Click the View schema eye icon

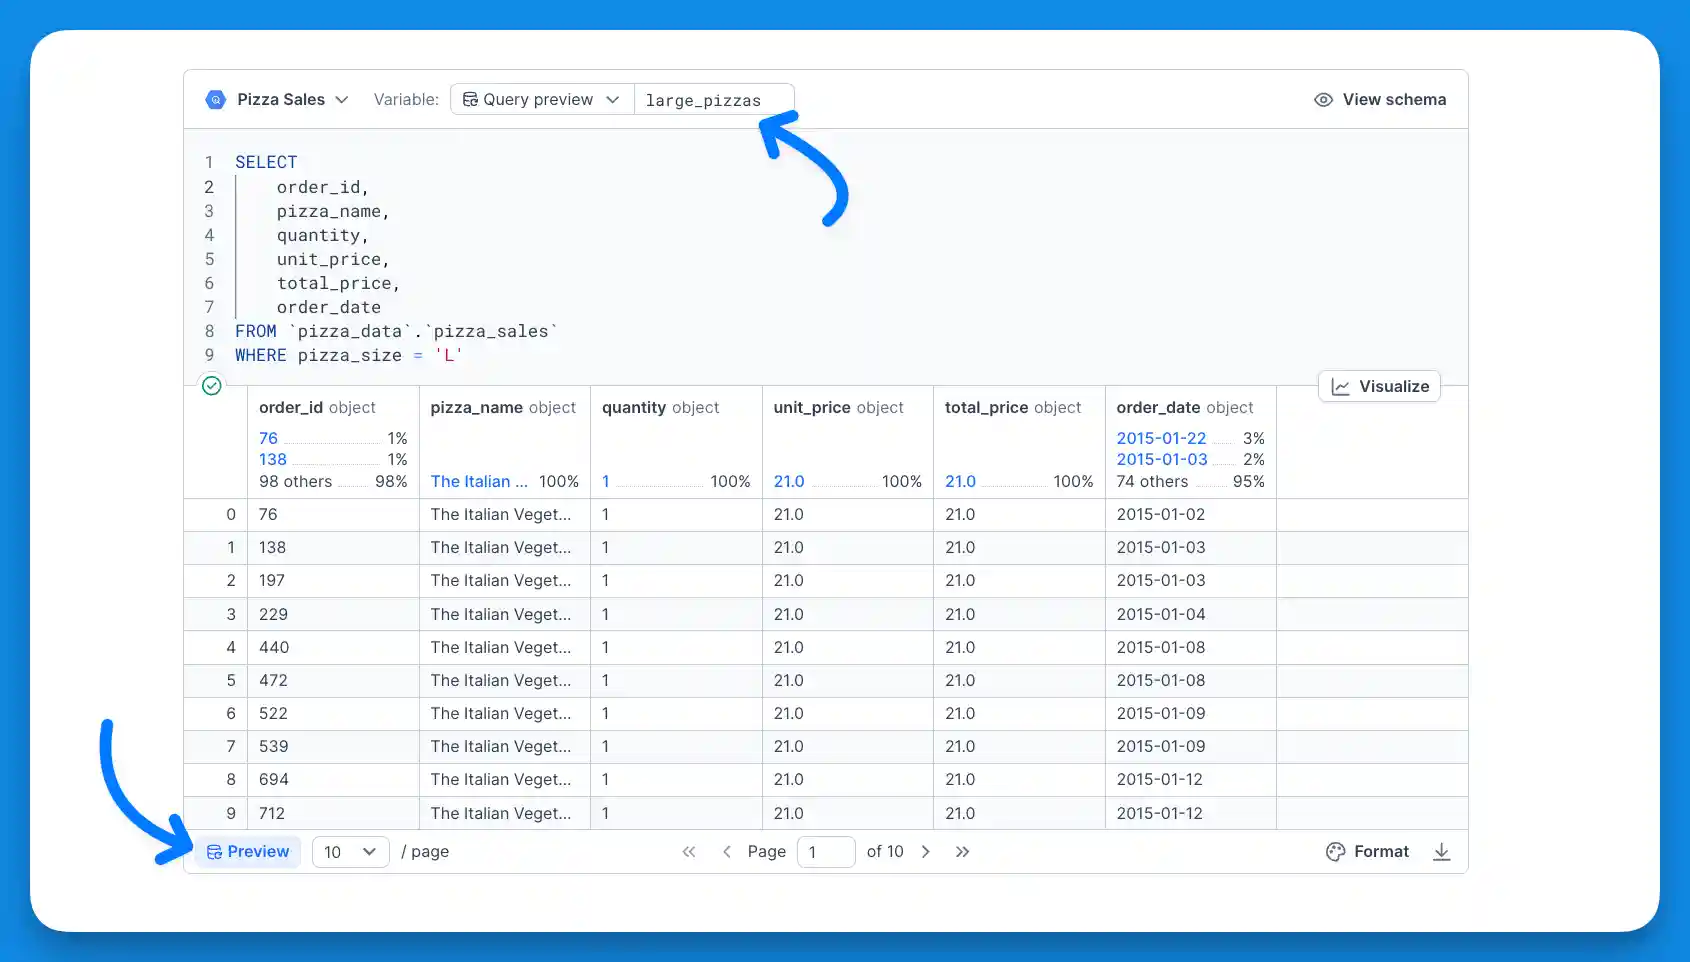tap(1323, 99)
